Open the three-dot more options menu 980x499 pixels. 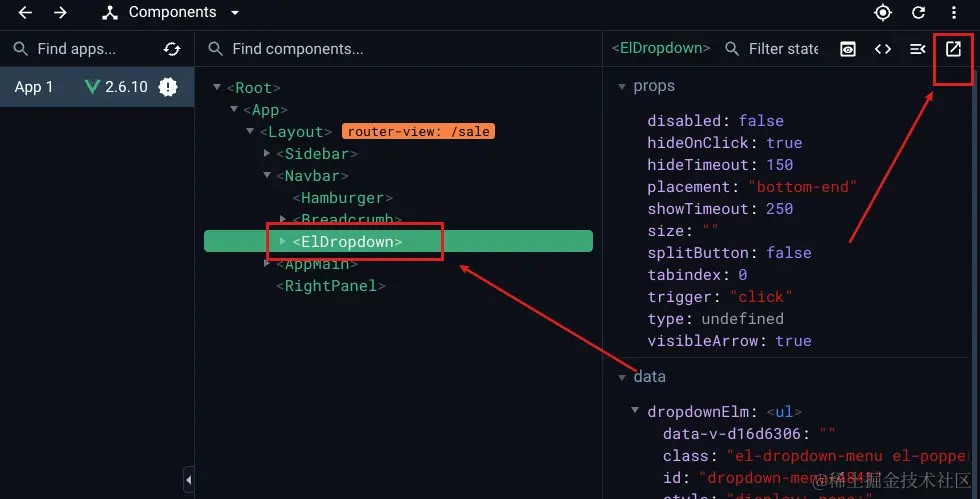pyautogui.click(x=954, y=13)
